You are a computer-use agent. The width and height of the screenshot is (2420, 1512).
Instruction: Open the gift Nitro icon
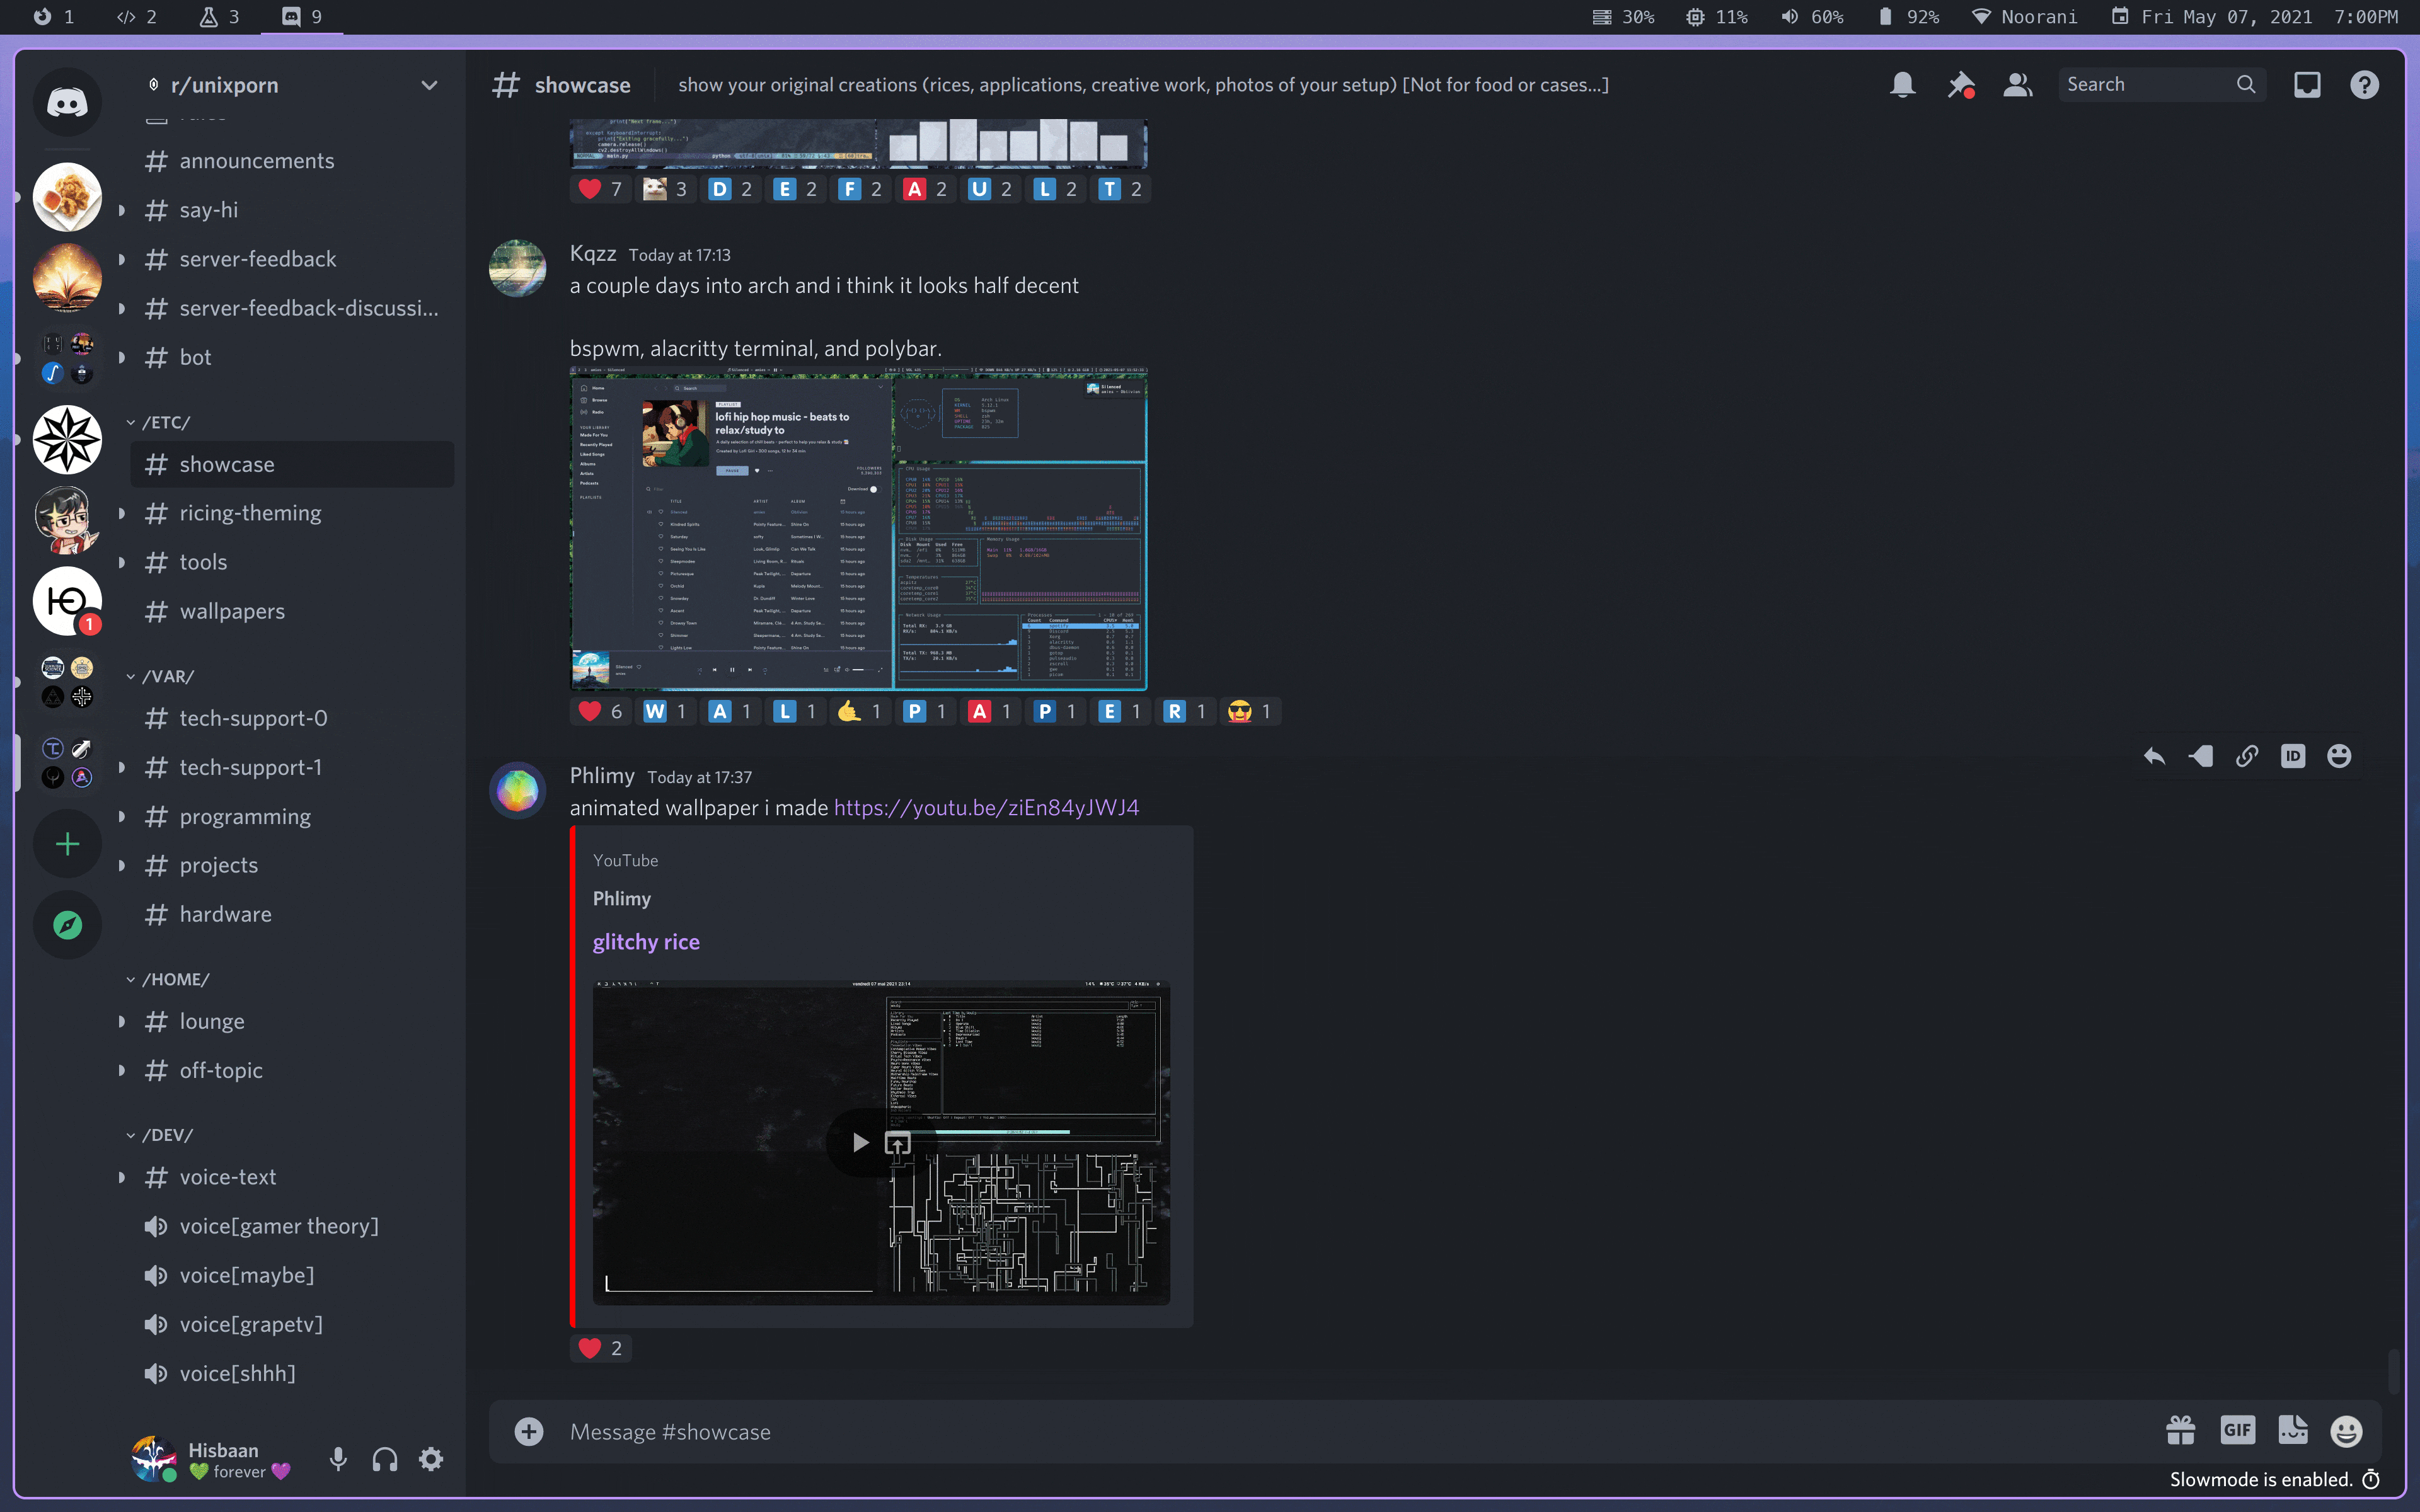(2180, 1430)
